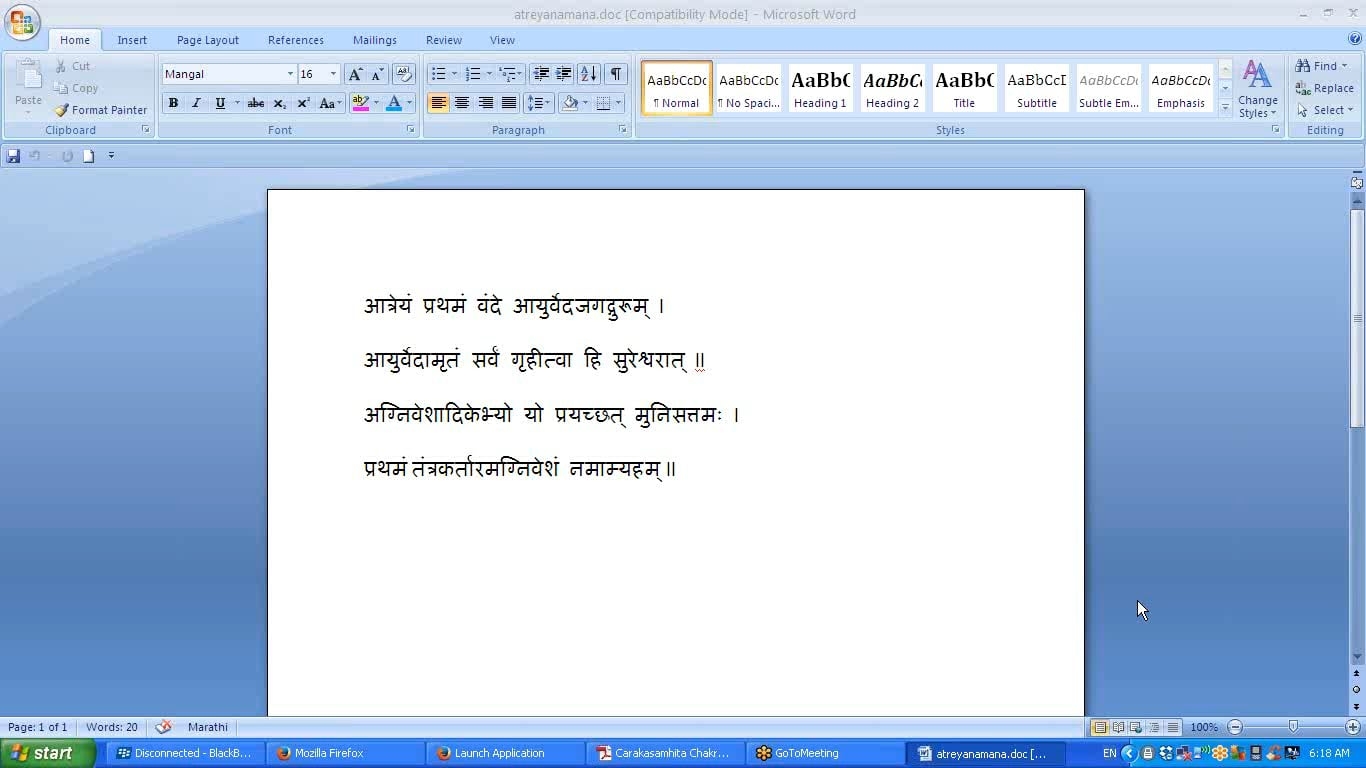Click the Clear Formatting icon
The height and width of the screenshot is (768, 1366).
pos(404,74)
